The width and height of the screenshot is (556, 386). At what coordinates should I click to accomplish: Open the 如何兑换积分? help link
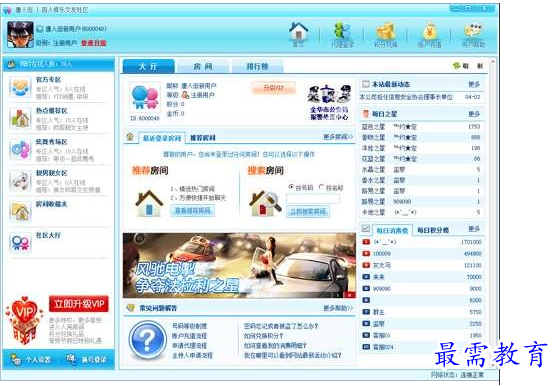point(263,335)
